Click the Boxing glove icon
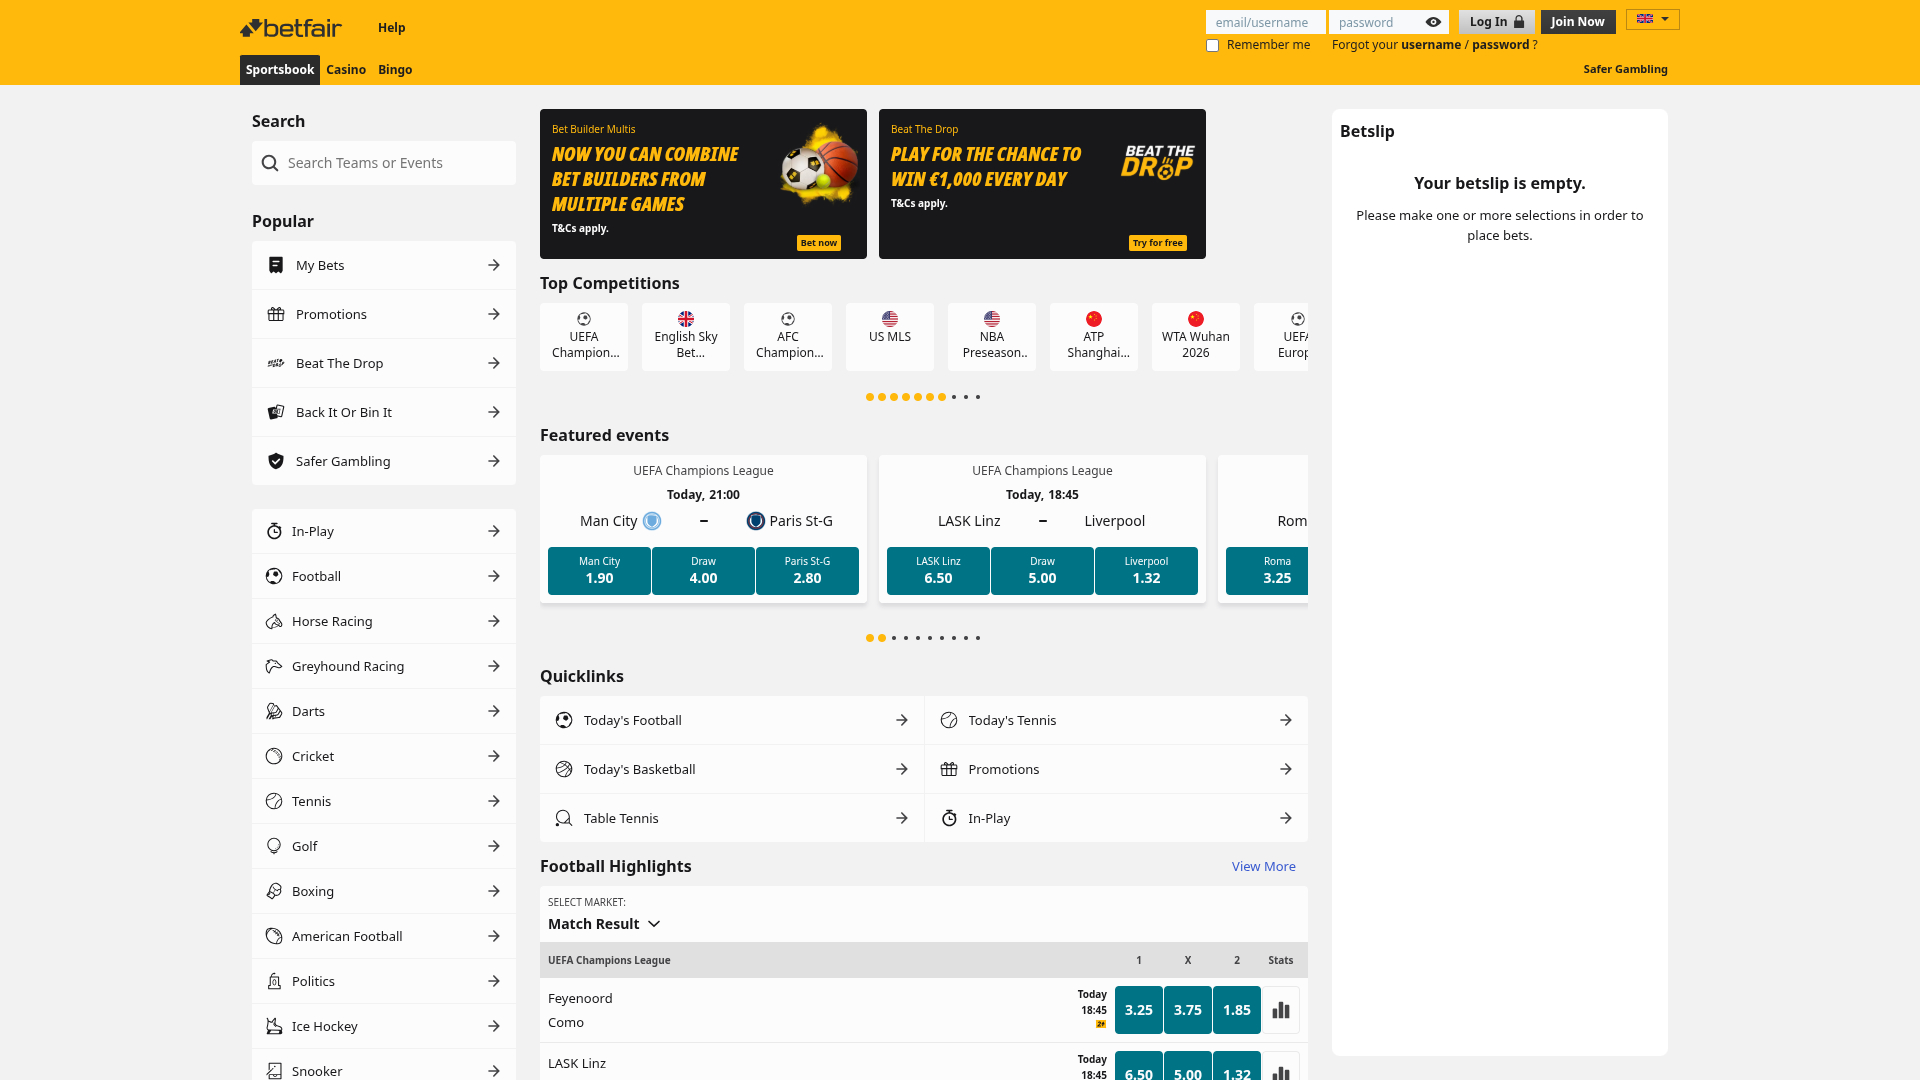Viewport: 1920px width, 1080px height. click(x=274, y=891)
